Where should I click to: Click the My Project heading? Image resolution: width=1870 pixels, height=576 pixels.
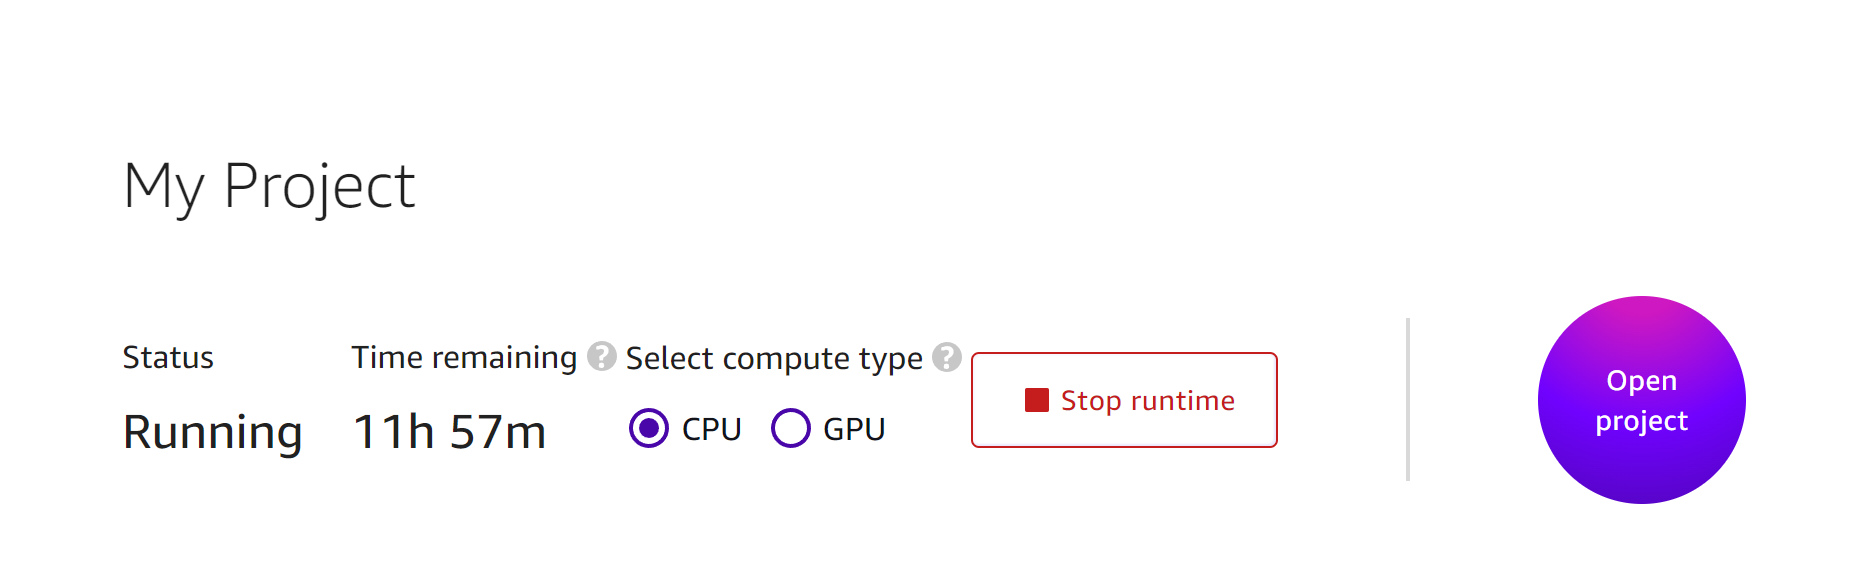click(269, 186)
